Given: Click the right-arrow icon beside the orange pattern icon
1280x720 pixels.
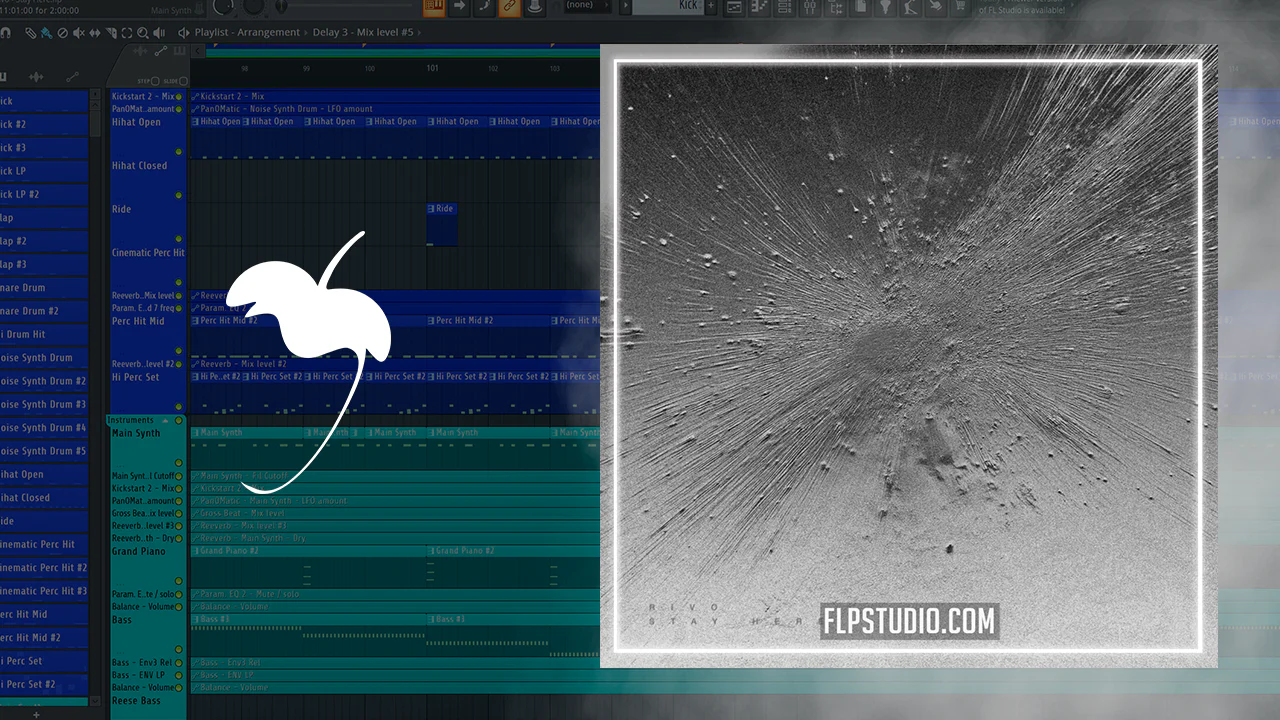Looking at the screenshot, I should (x=459, y=6).
